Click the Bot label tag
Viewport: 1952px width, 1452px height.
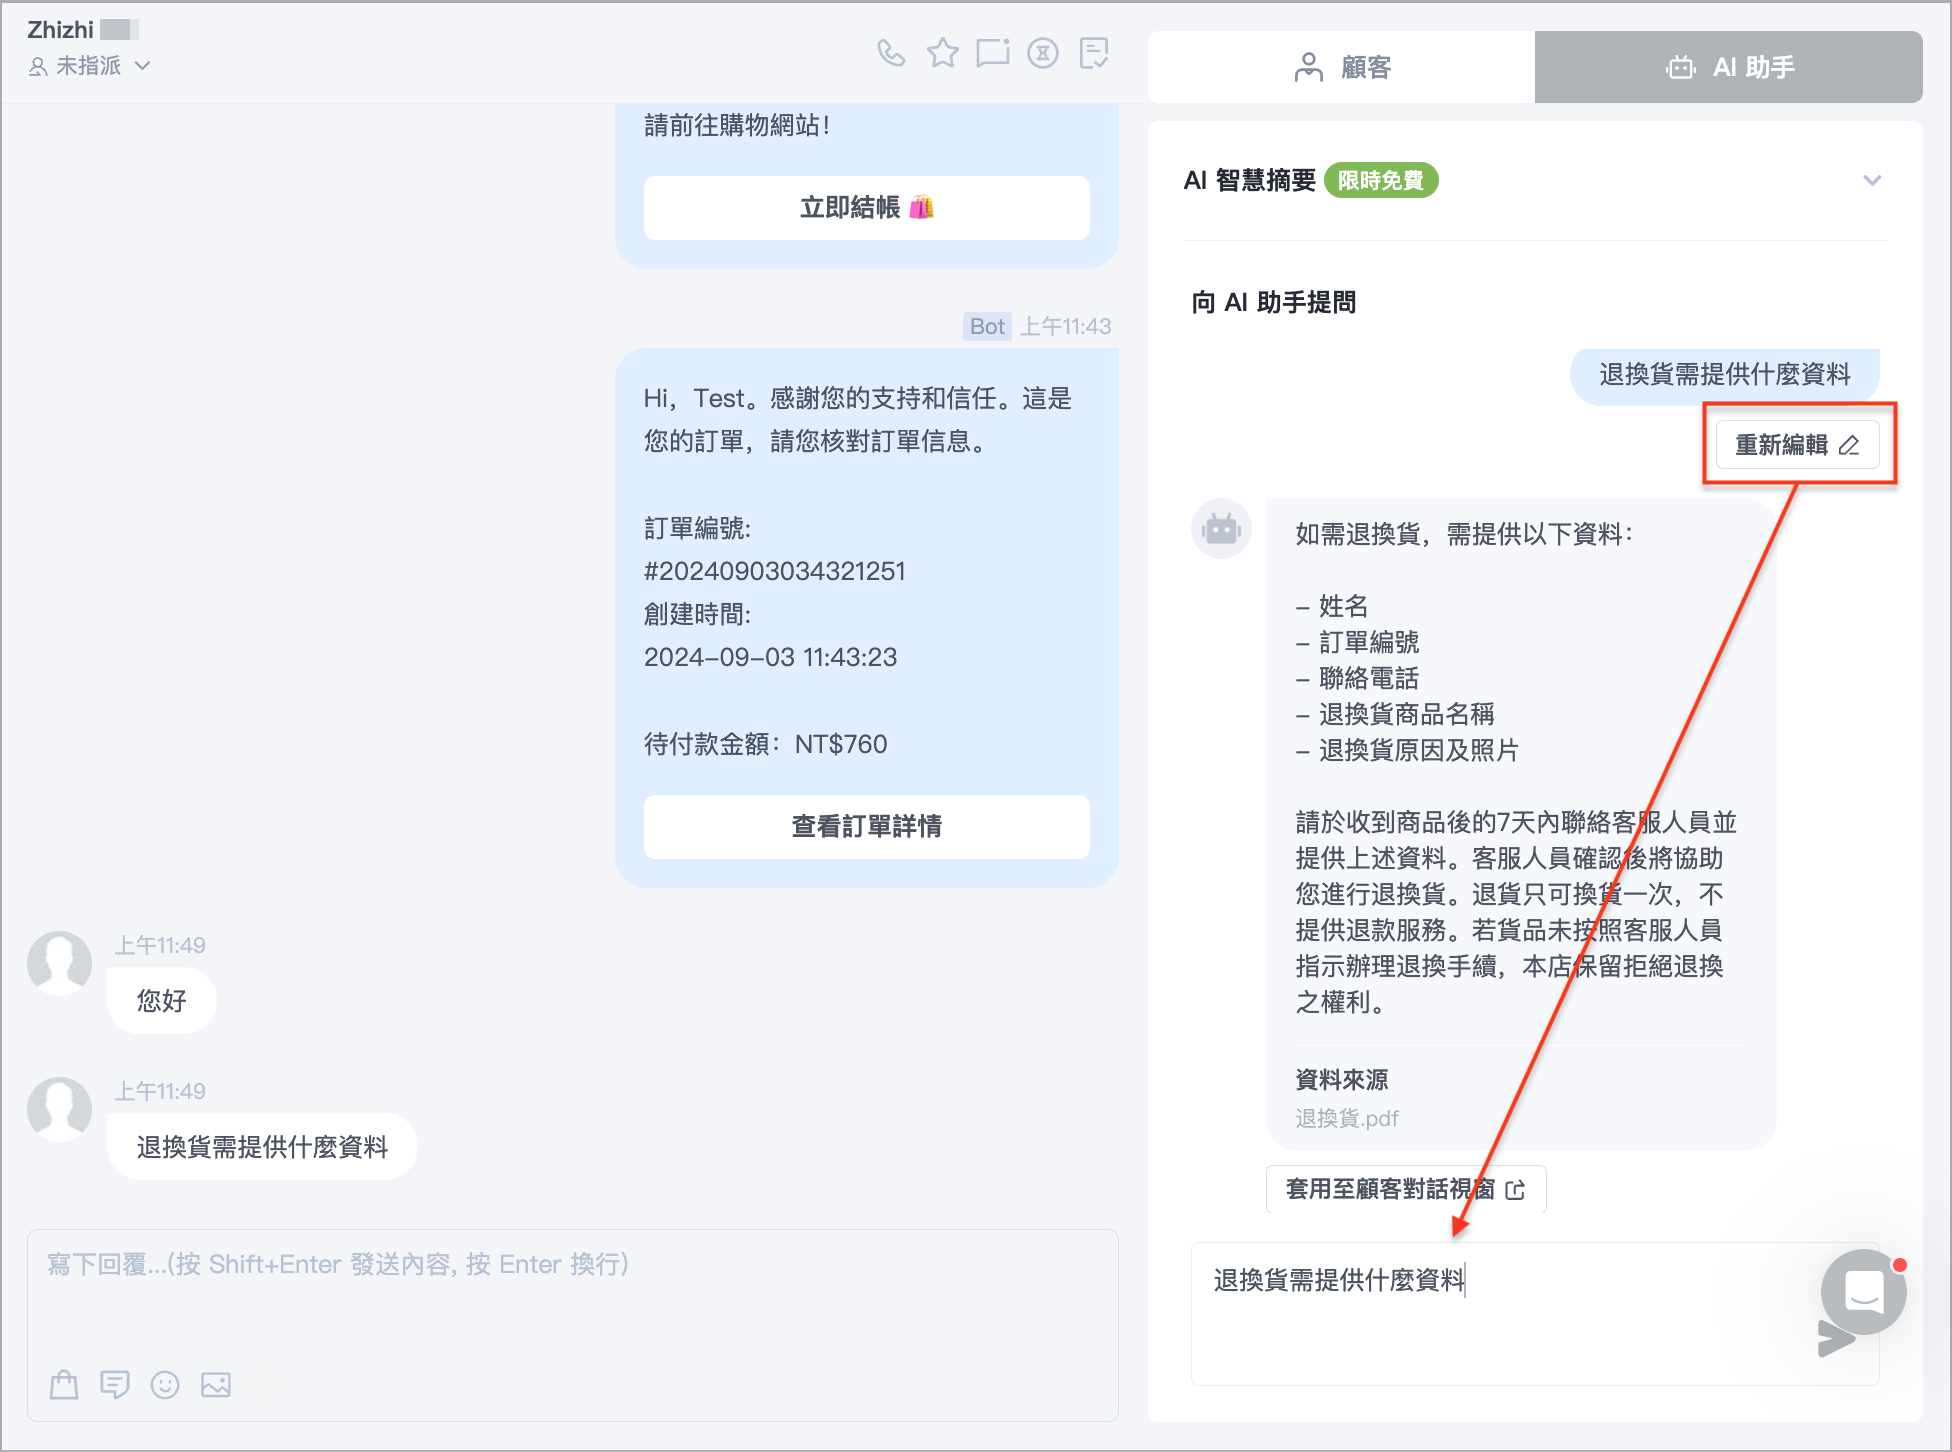coord(987,327)
